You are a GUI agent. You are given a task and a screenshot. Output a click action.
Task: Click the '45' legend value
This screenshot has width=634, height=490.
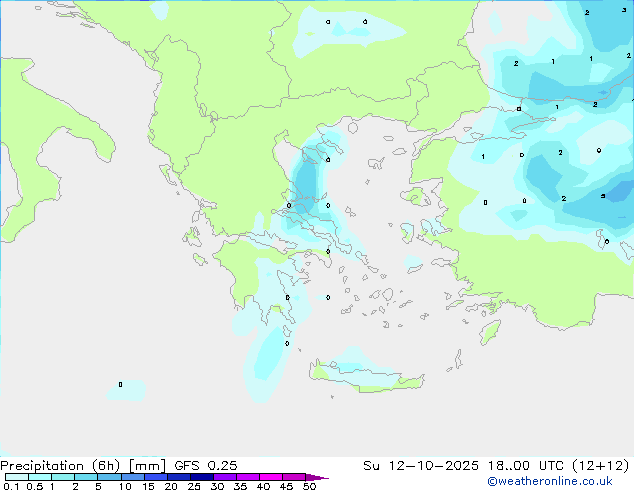click(286, 486)
